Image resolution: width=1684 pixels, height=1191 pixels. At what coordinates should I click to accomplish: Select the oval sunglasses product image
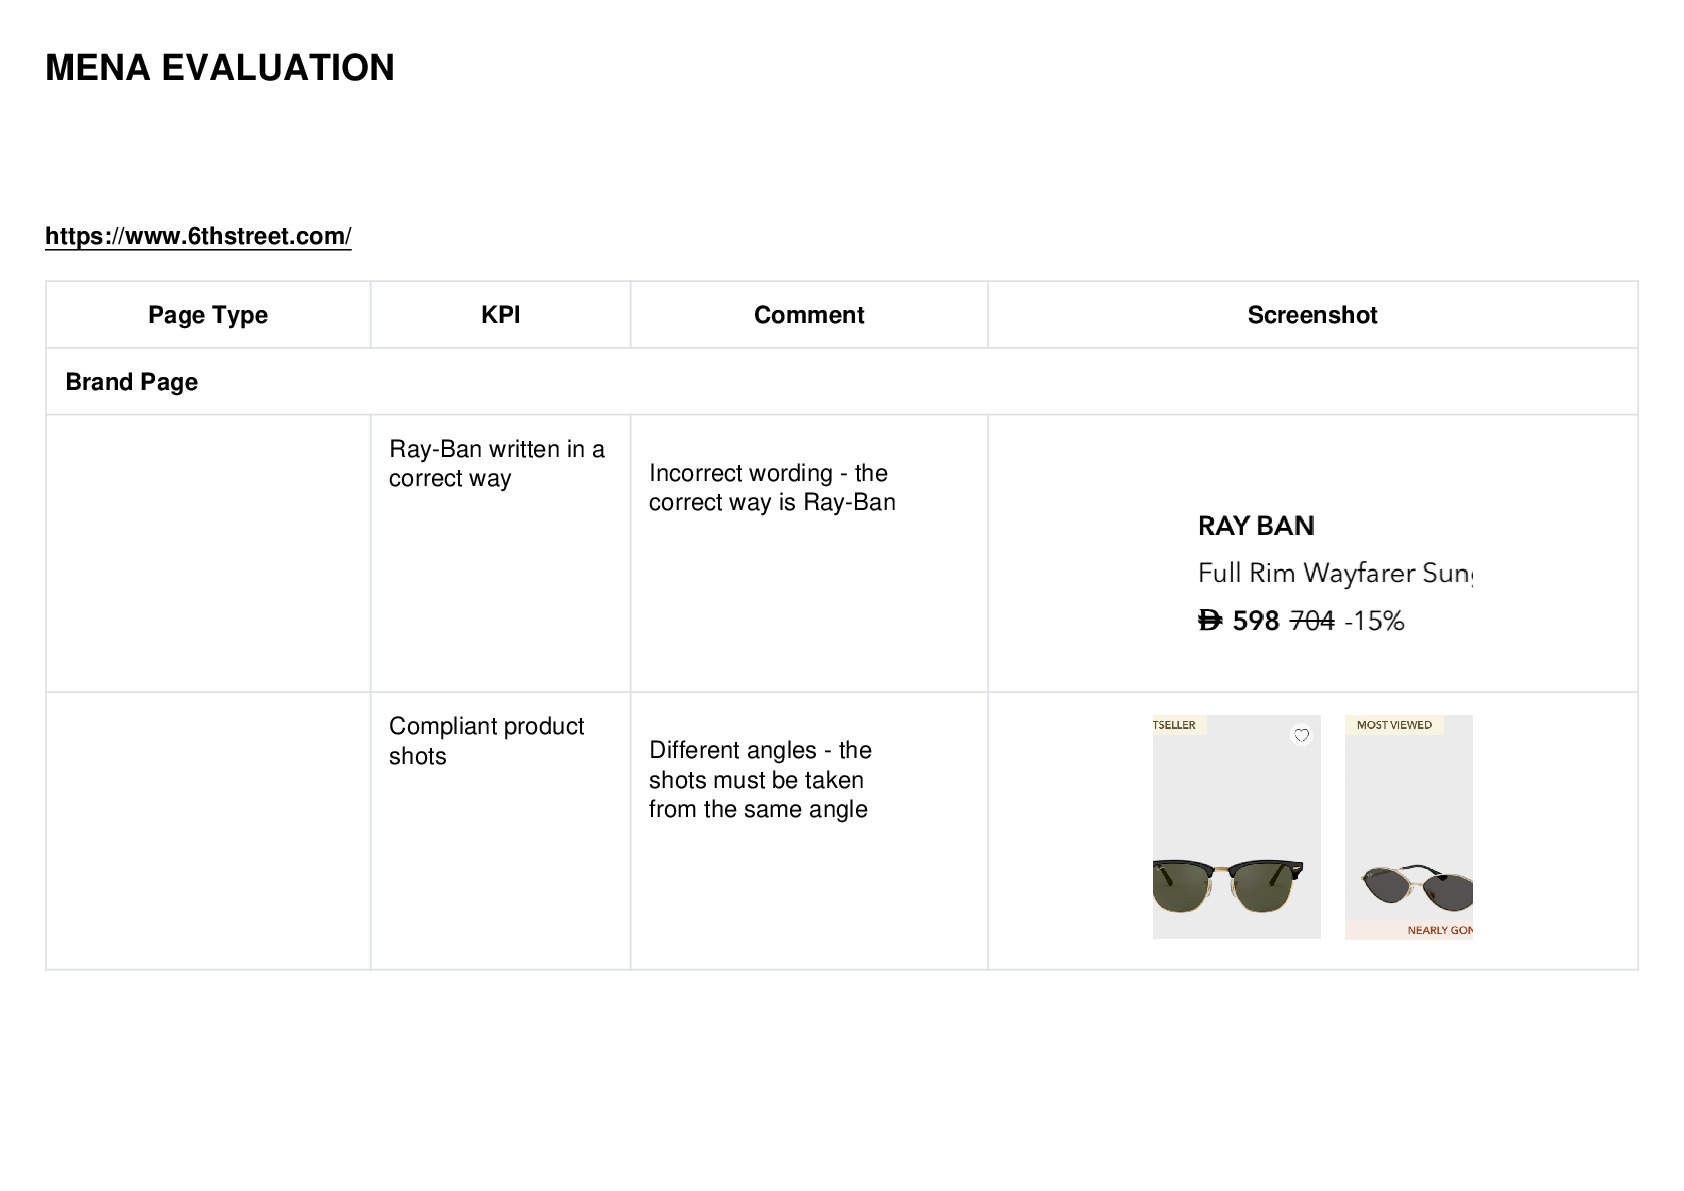(1408, 826)
